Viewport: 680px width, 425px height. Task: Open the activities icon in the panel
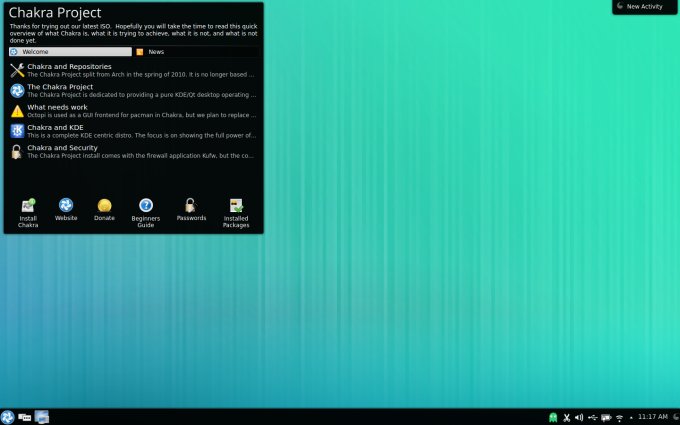coord(25,418)
